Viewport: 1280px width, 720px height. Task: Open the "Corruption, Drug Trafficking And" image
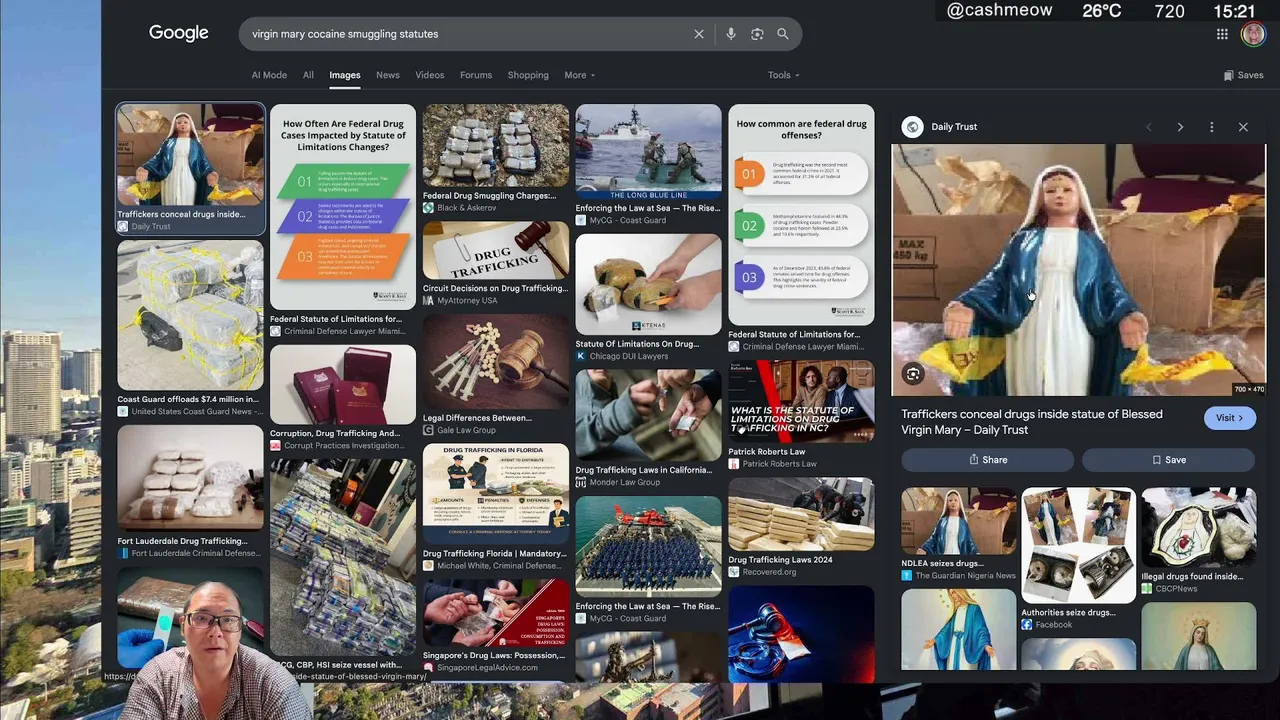343,385
